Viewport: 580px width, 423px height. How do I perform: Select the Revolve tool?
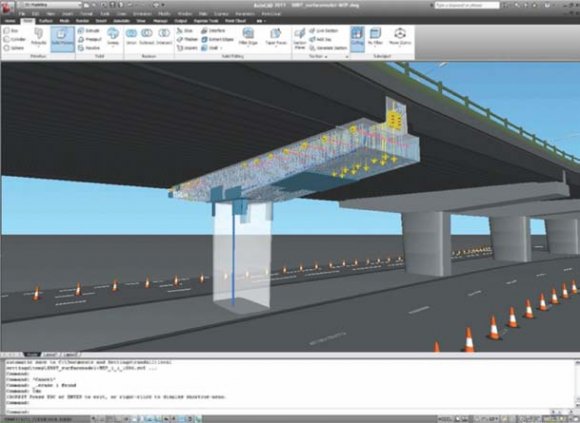89,48
